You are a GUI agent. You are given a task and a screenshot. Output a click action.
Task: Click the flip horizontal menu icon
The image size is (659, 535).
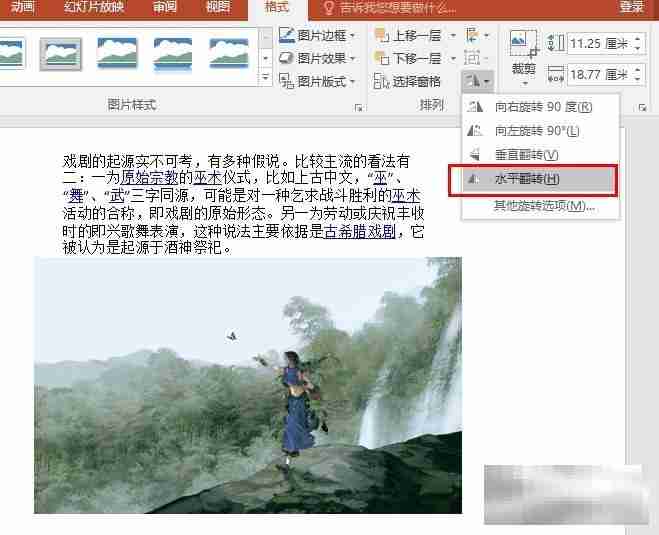474,179
